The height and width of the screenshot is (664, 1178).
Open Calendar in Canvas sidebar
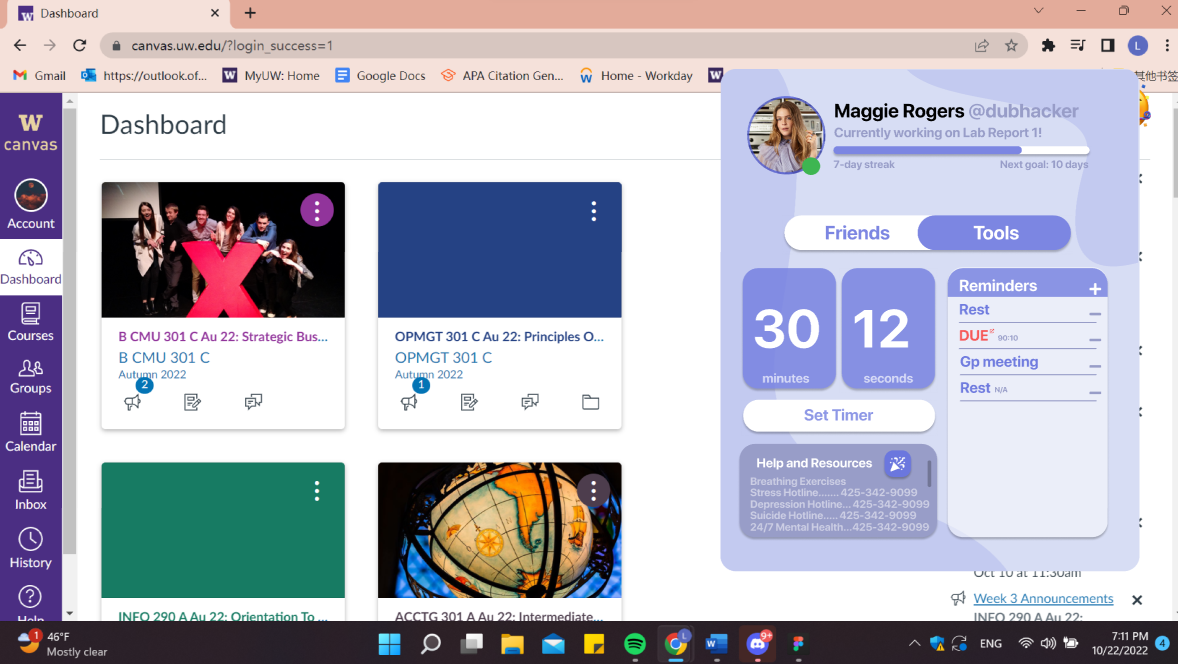click(31, 433)
